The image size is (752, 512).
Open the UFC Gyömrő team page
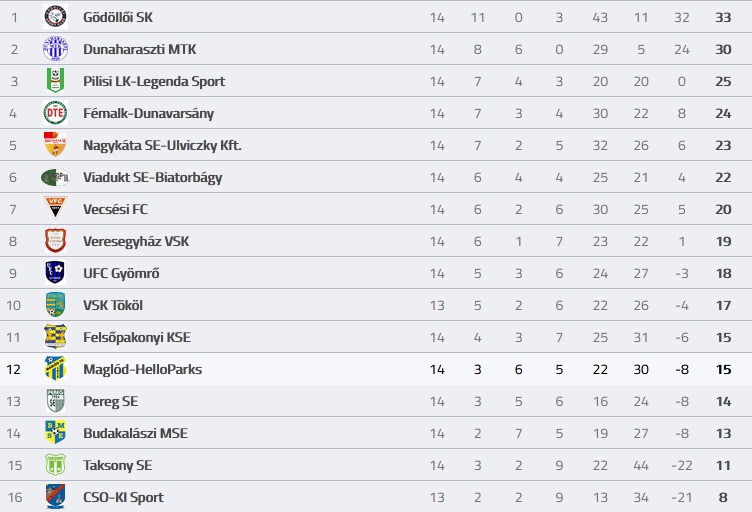pyautogui.click(x=121, y=273)
